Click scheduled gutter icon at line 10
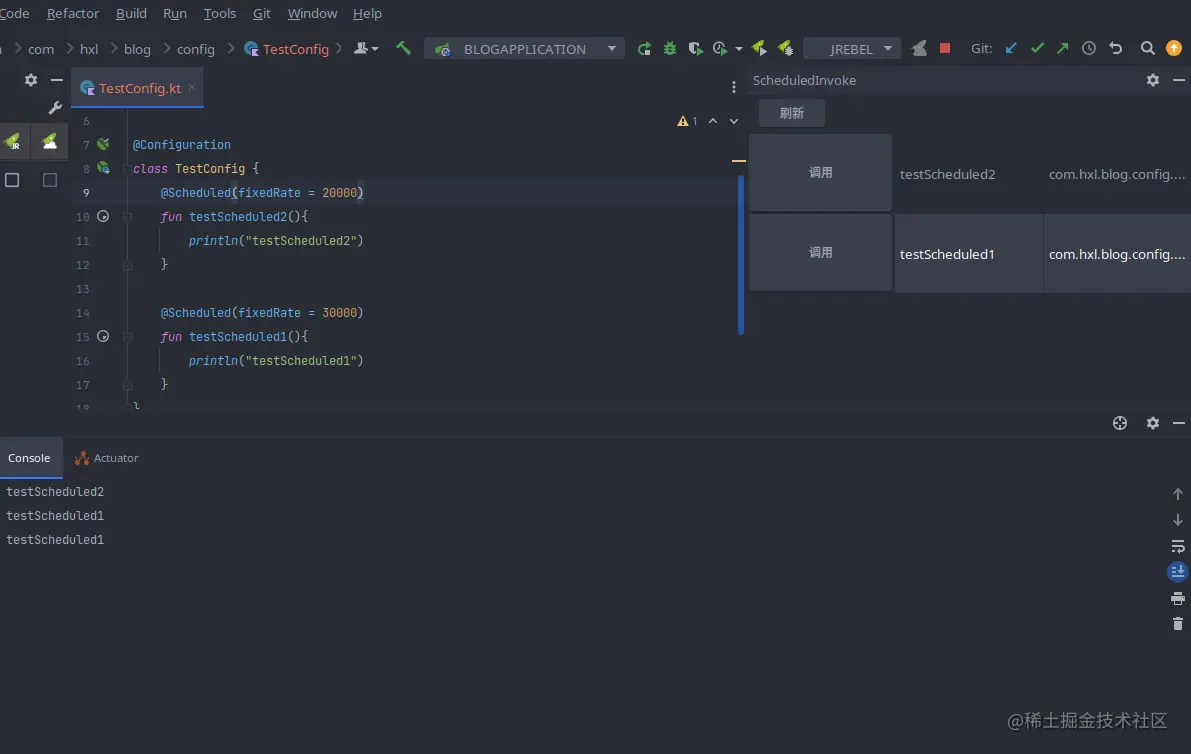Screen dimensions: 1191x754 click(103, 216)
